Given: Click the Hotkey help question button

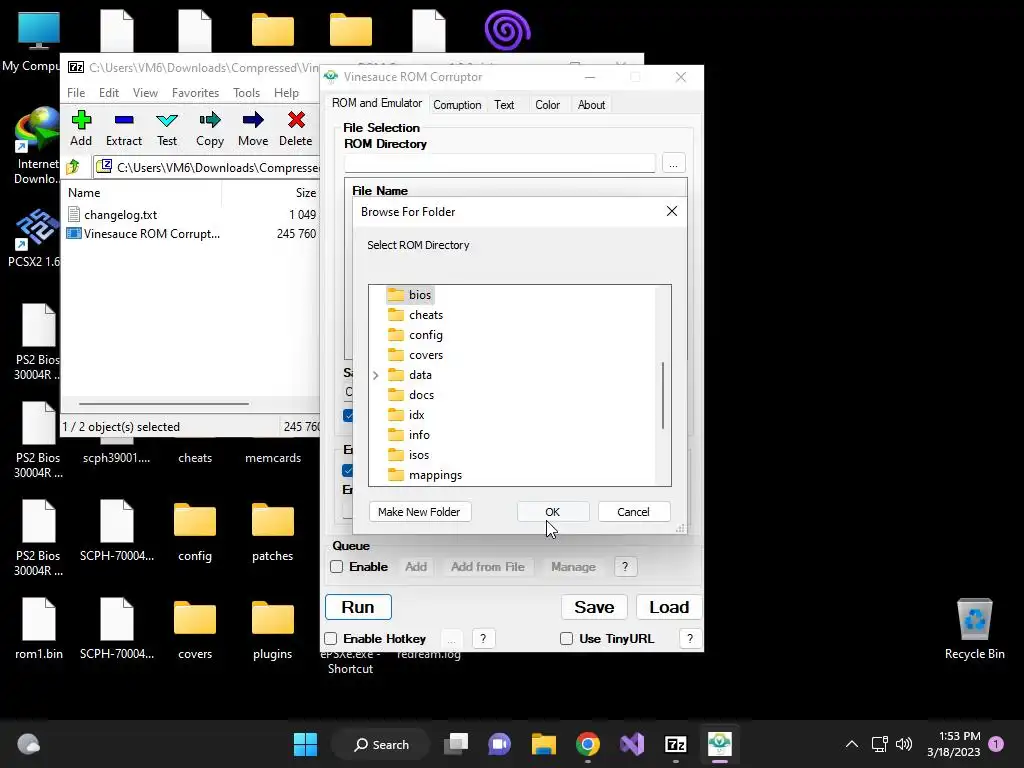Looking at the screenshot, I should (x=483, y=639).
